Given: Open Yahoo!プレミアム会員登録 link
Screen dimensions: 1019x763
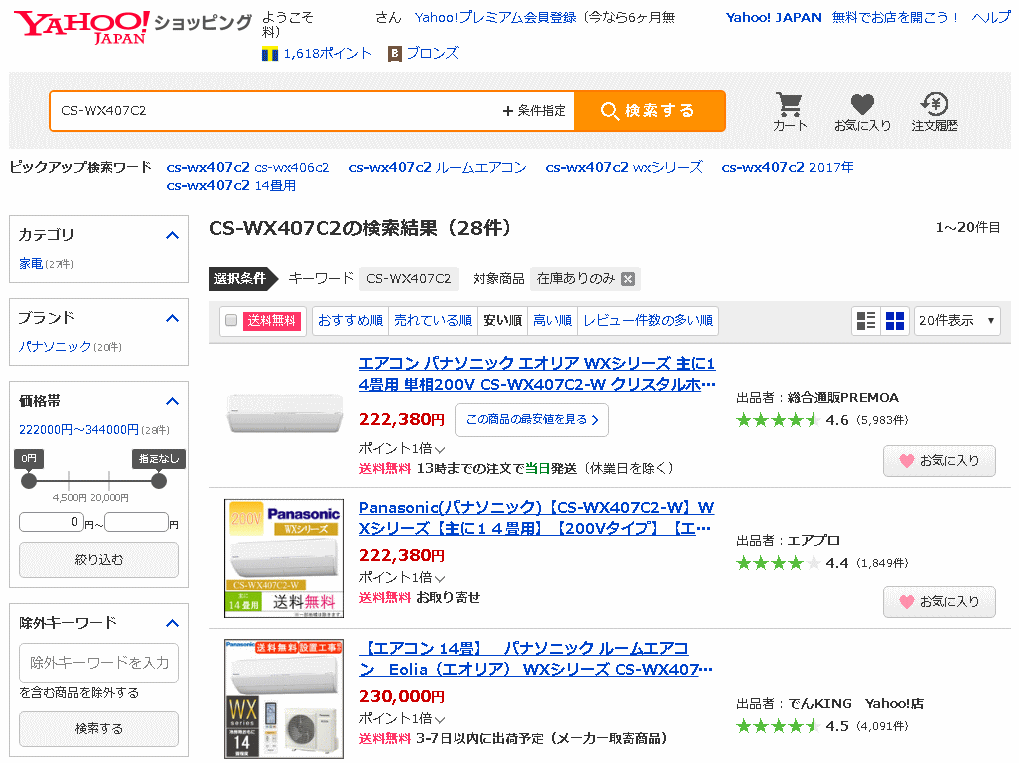Looking at the screenshot, I should click(x=495, y=18).
